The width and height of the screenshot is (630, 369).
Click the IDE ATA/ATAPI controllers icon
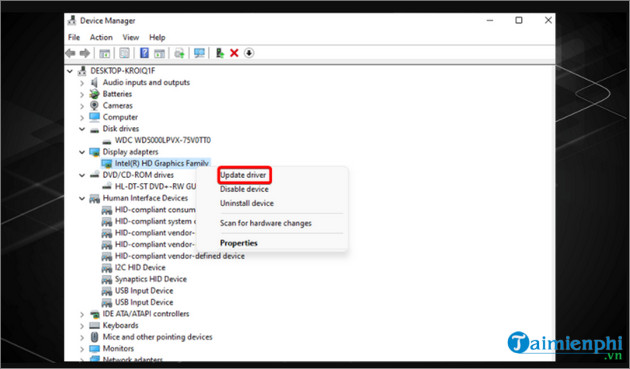coord(94,314)
